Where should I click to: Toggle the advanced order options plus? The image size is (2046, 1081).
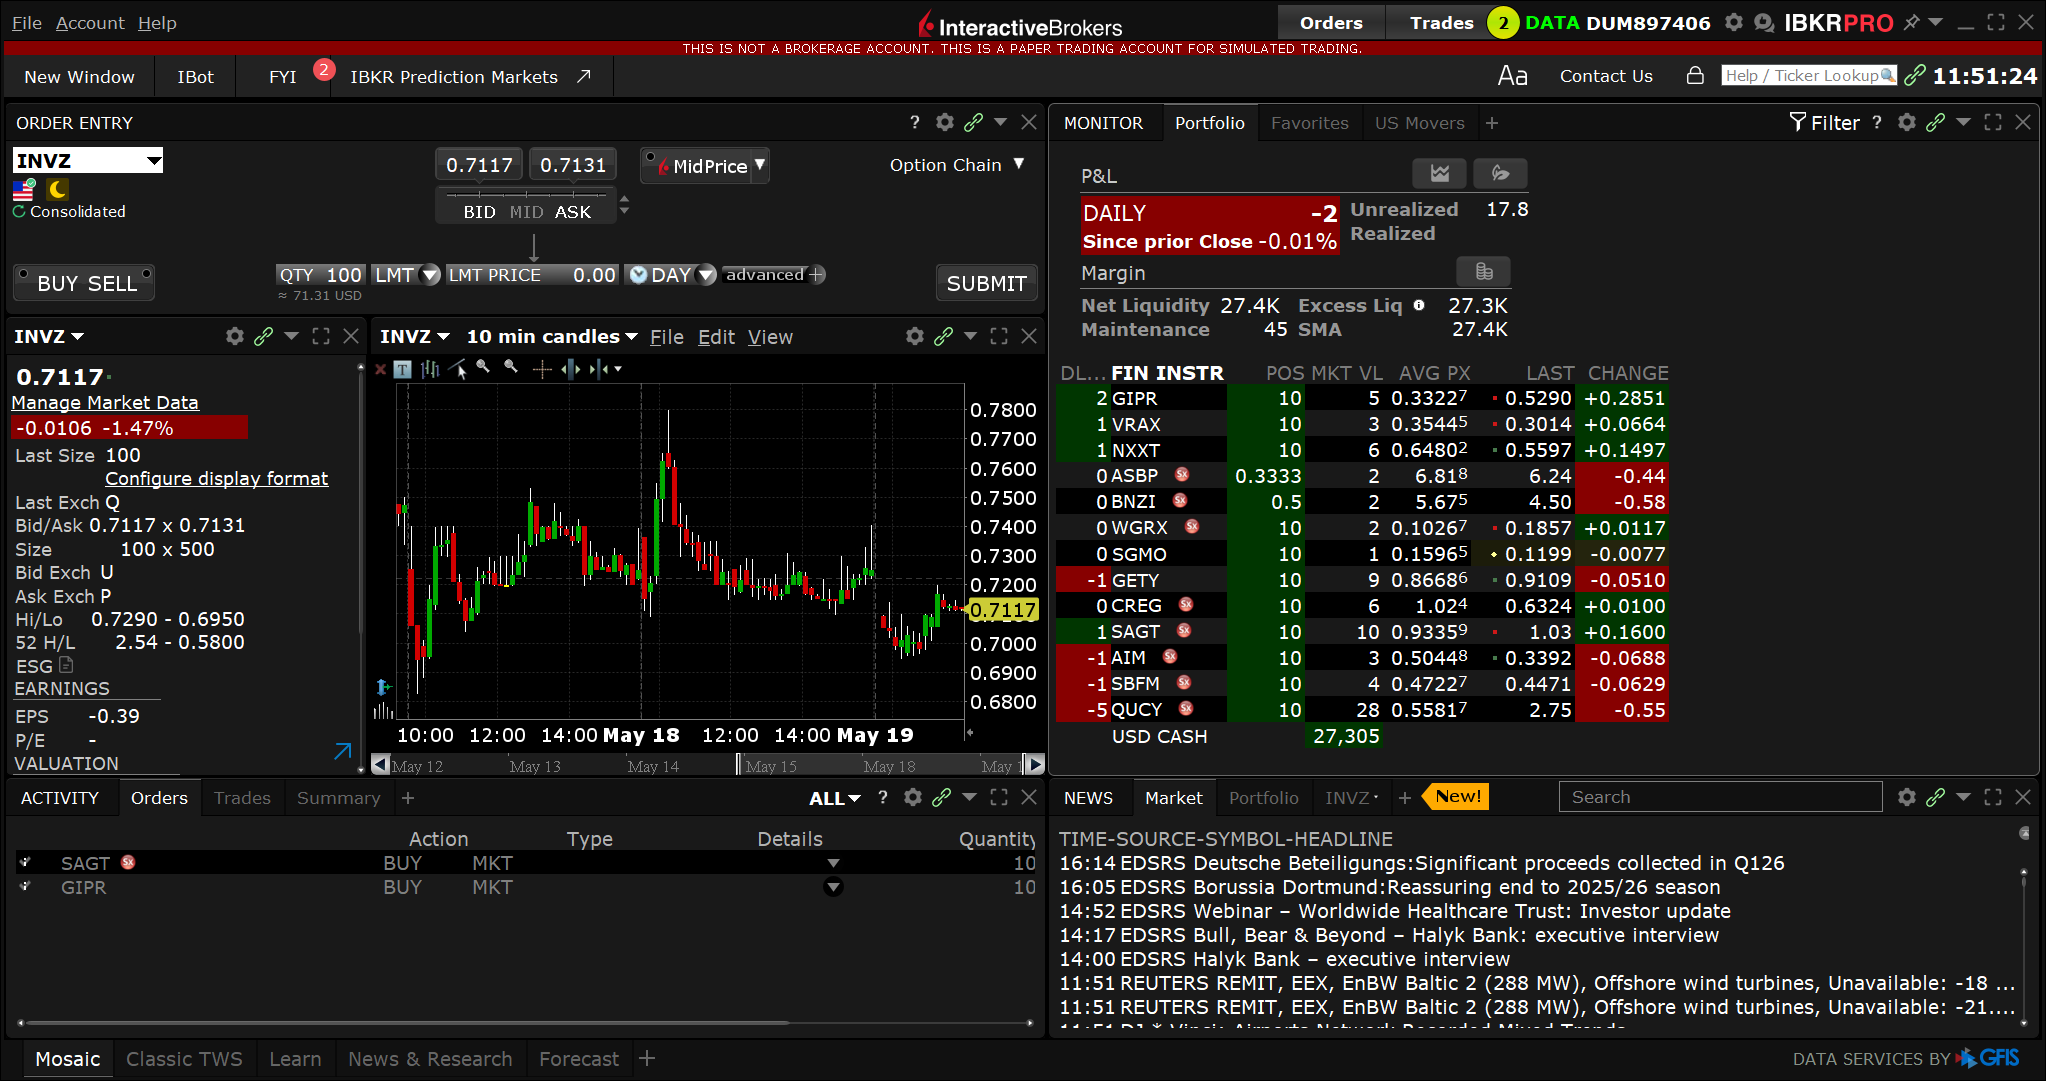click(x=817, y=274)
